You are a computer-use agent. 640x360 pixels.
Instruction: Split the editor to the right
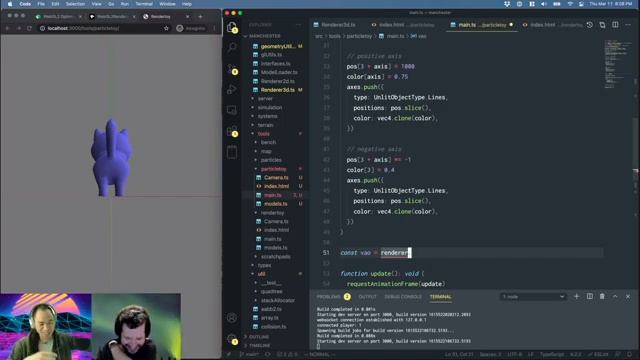point(615,25)
